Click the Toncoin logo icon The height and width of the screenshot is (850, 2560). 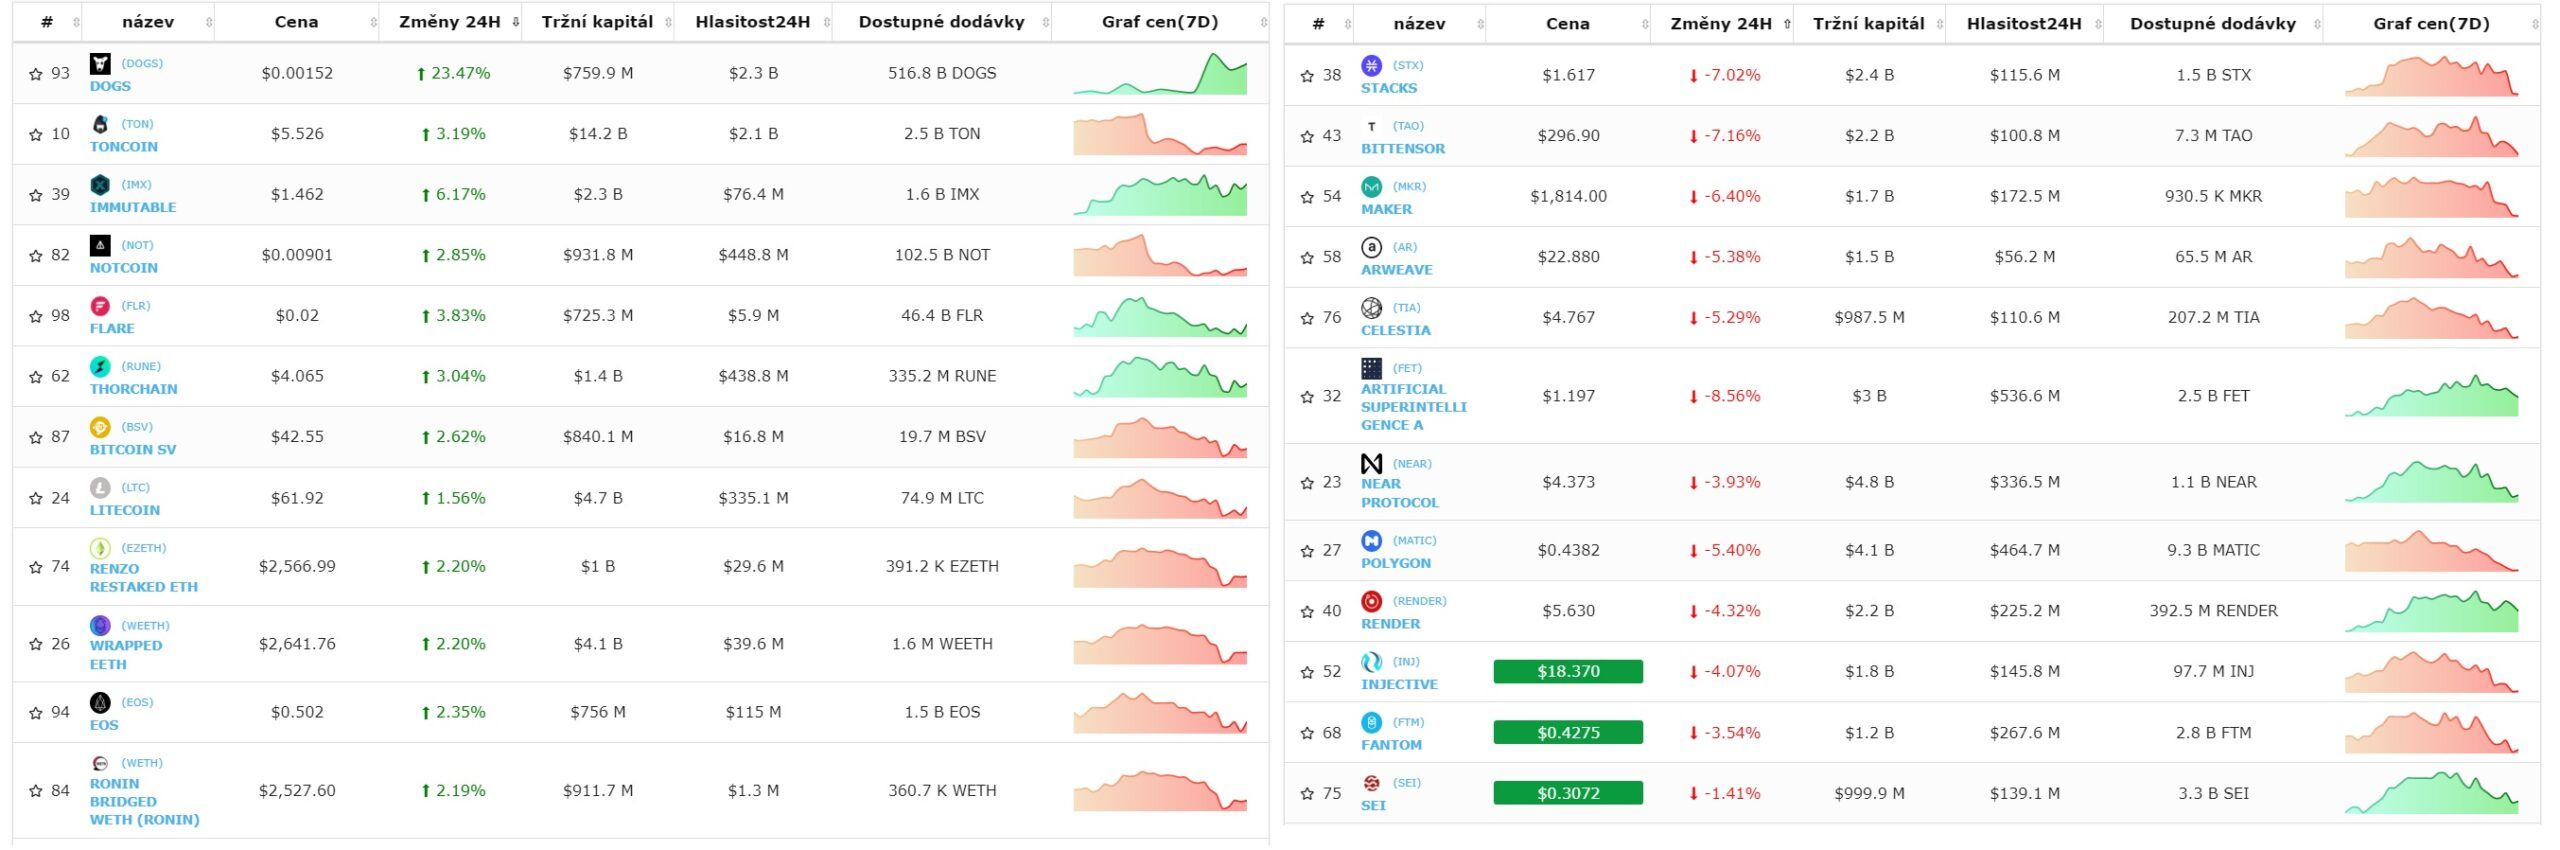100,124
